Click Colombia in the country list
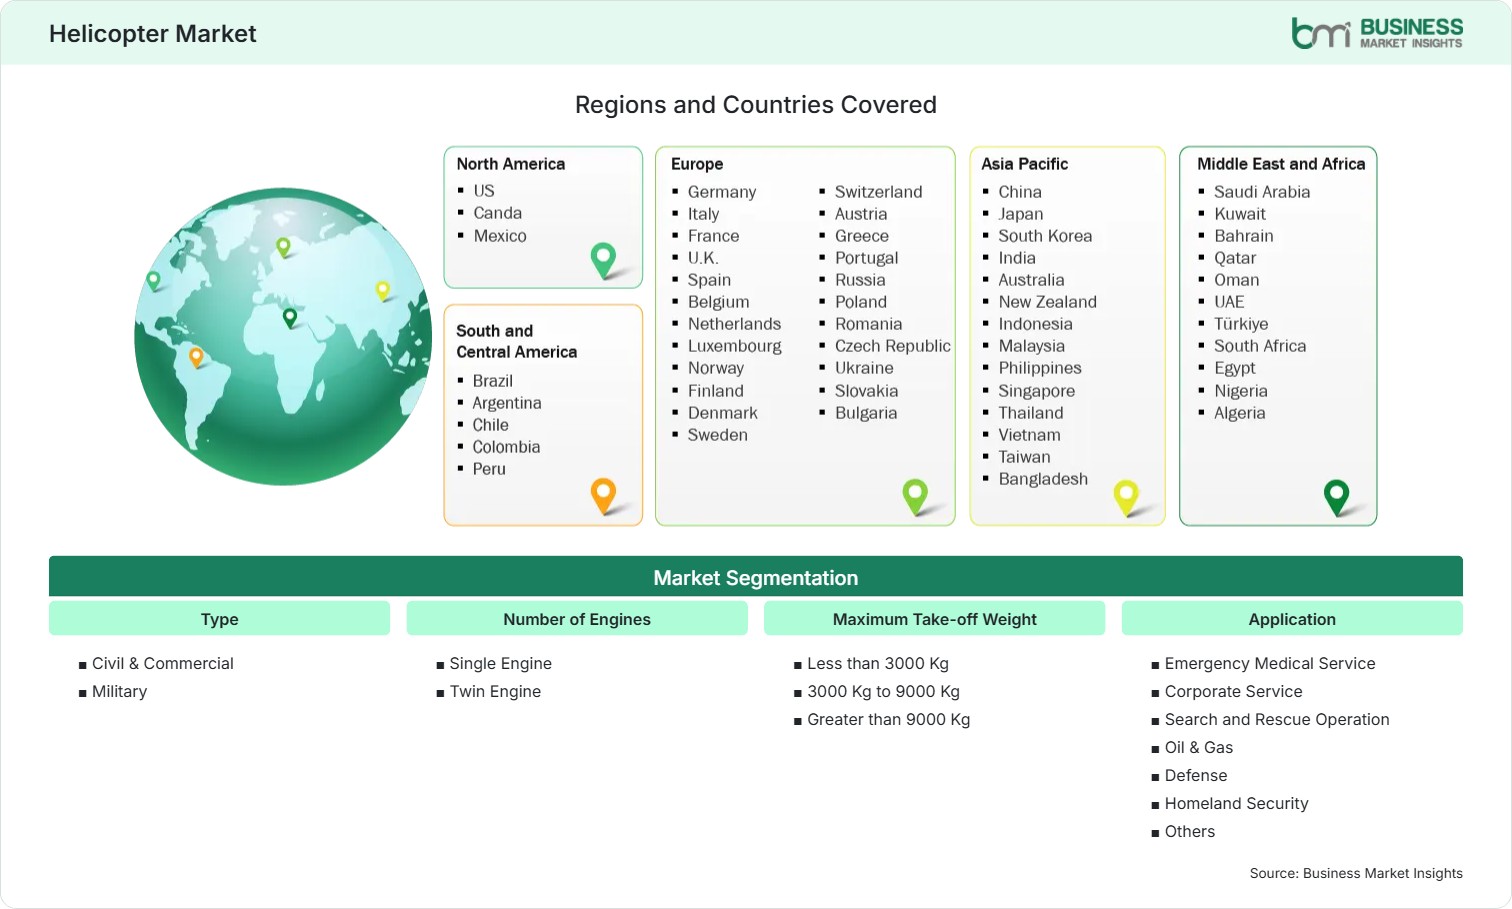Image resolution: width=1512 pixels, height=909 pixels. (506, 447)
